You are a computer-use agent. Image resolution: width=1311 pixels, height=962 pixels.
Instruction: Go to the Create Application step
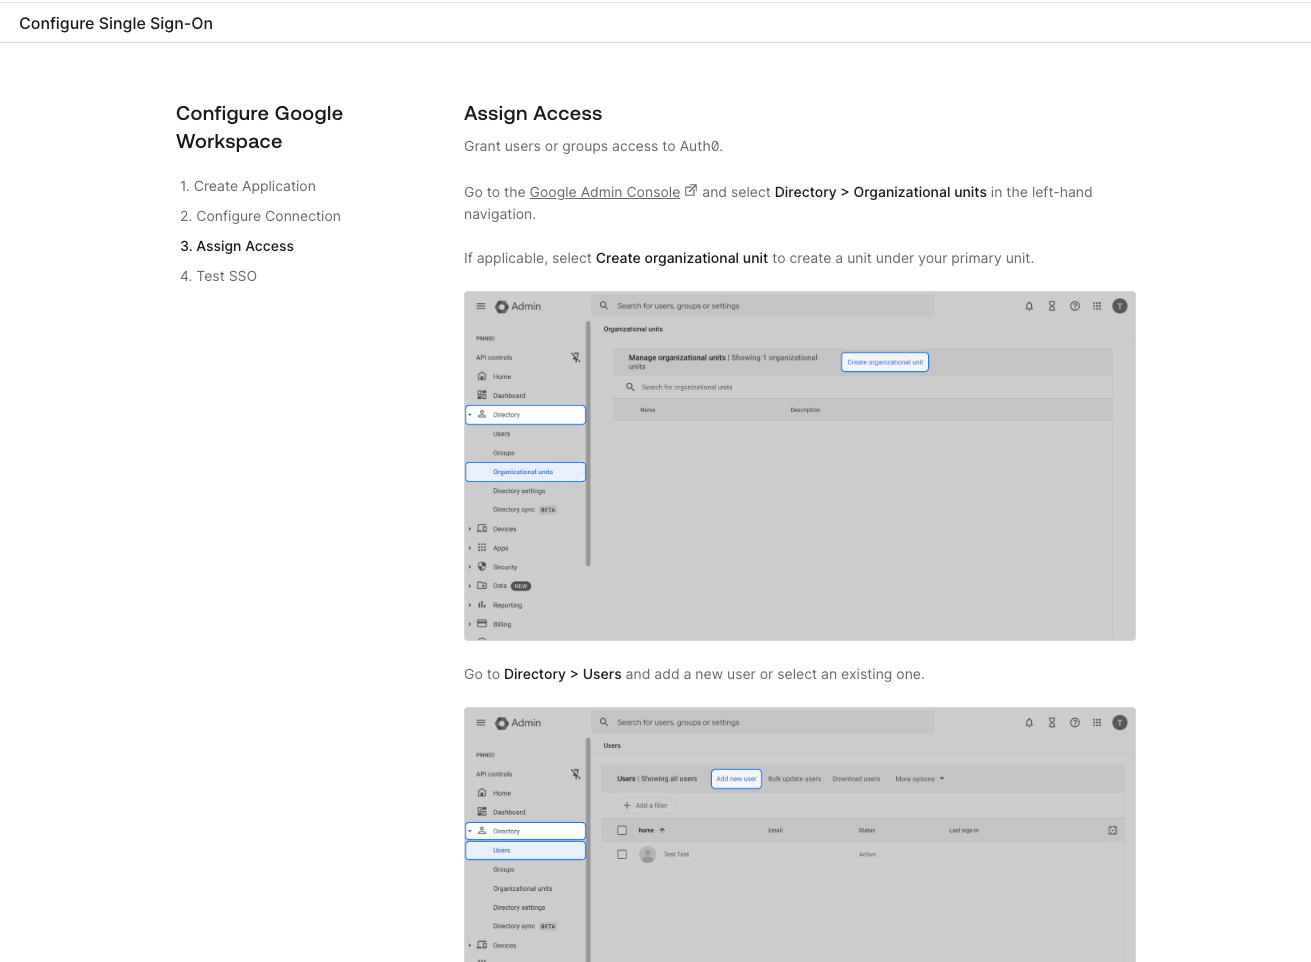coord(248,186)
